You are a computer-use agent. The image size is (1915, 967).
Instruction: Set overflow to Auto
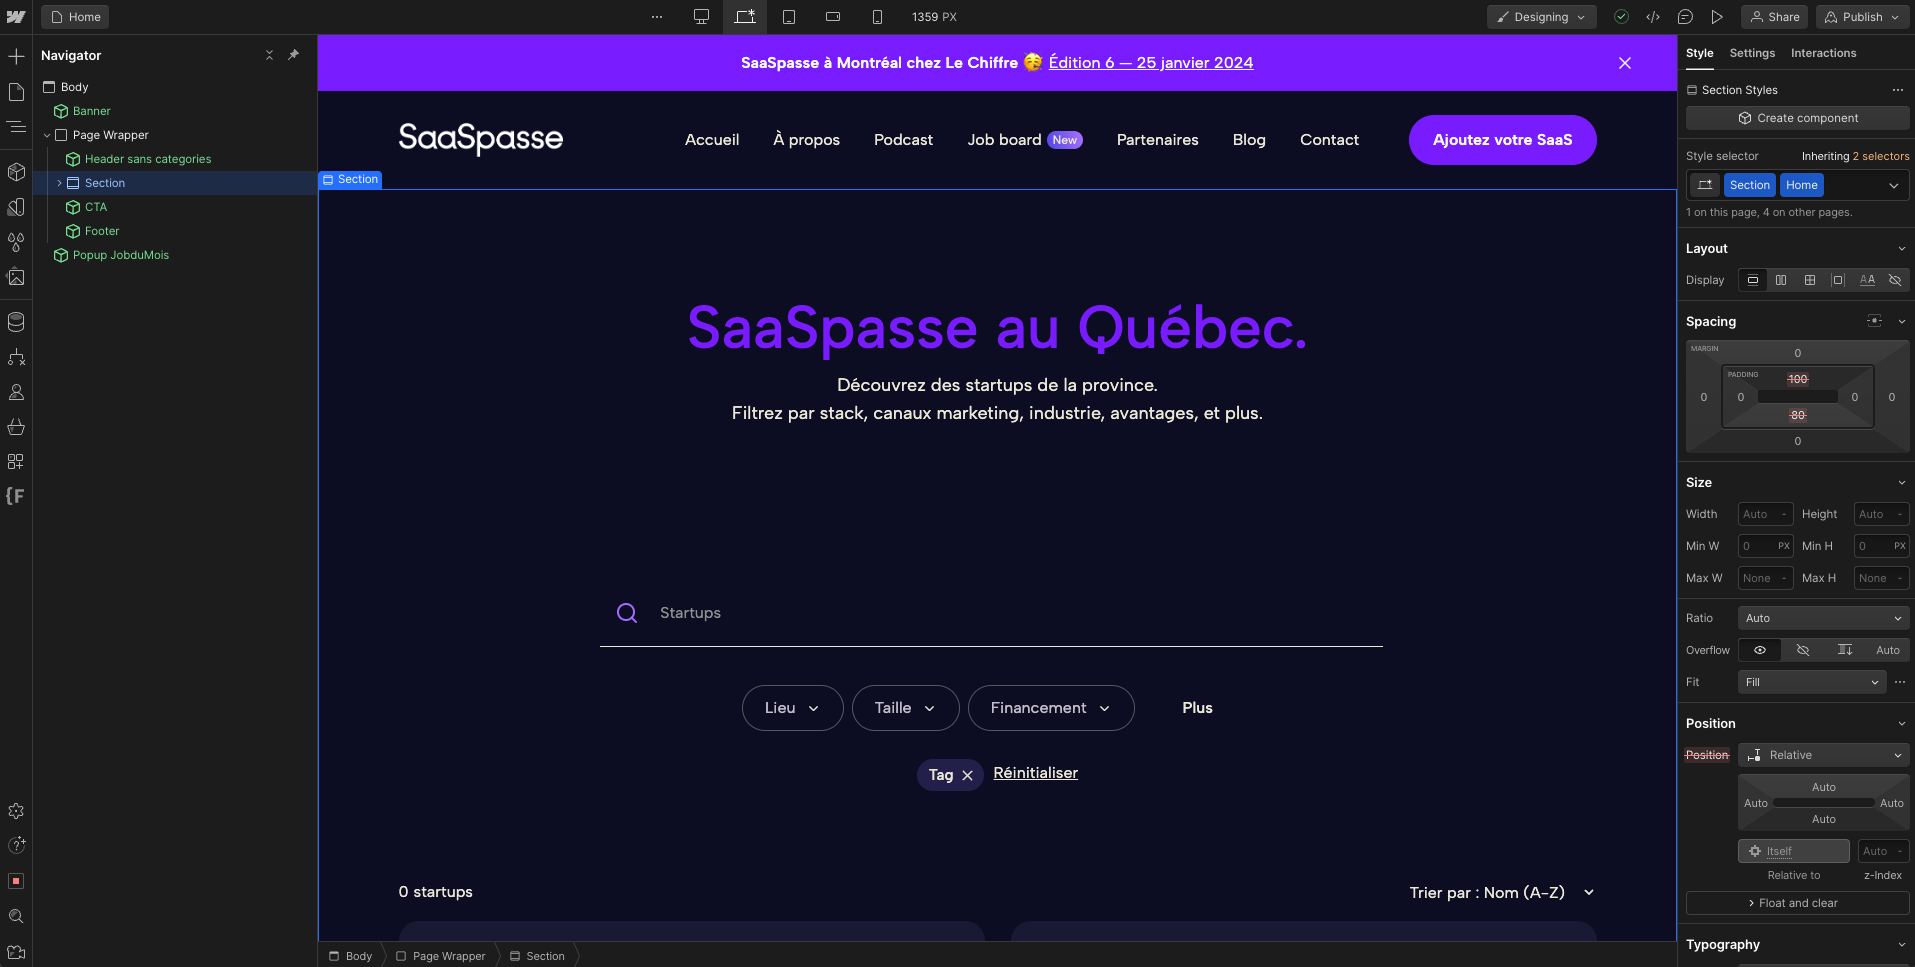(1888, 650)
